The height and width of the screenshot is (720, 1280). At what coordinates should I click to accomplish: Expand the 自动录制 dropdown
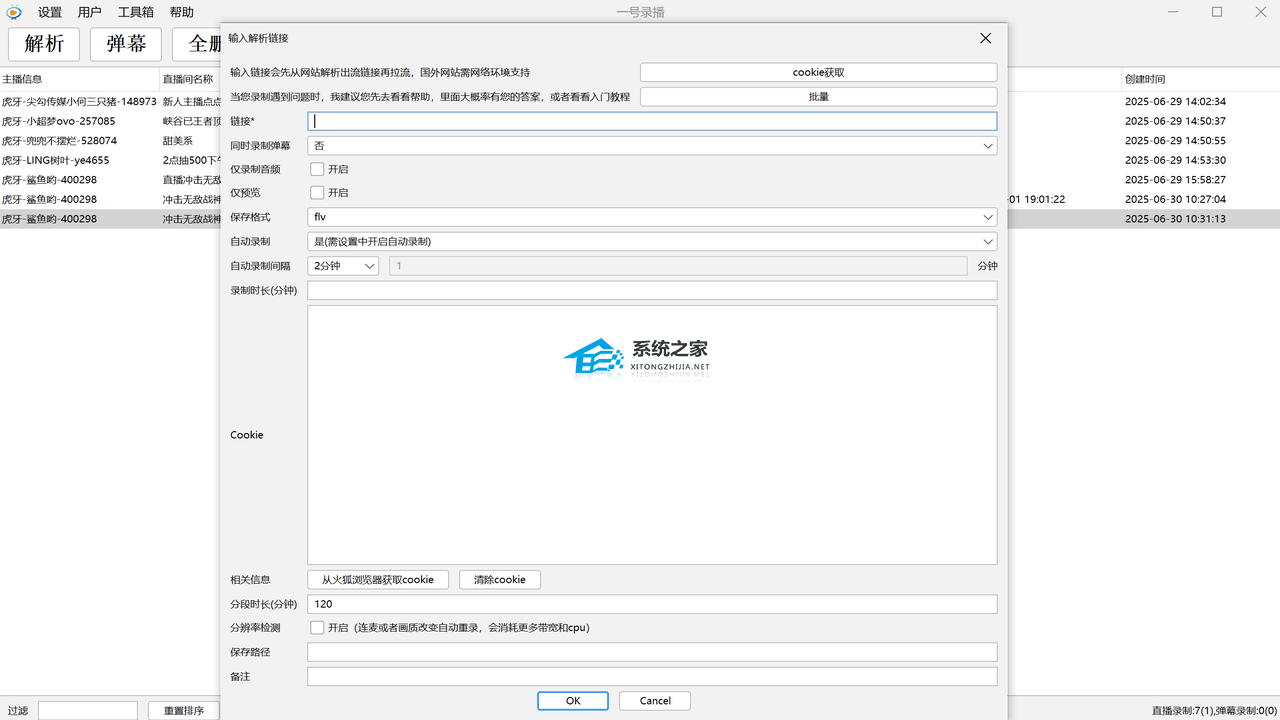(x=651, y=241)
